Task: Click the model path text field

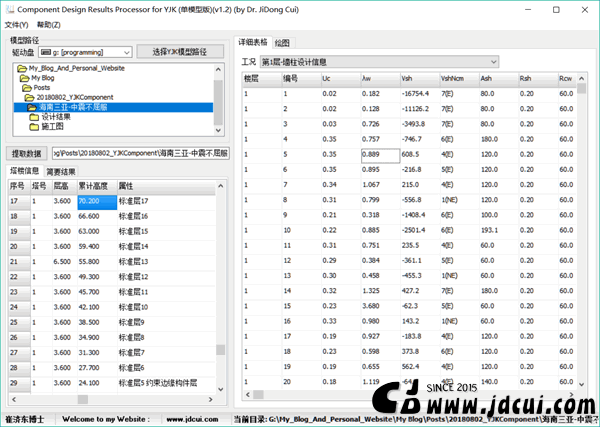Action: tap(141, 153)
